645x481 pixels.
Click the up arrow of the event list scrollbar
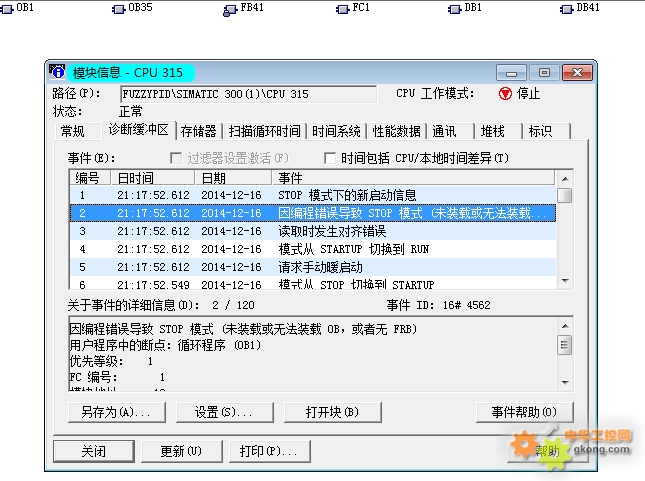(x=565, y=179)
